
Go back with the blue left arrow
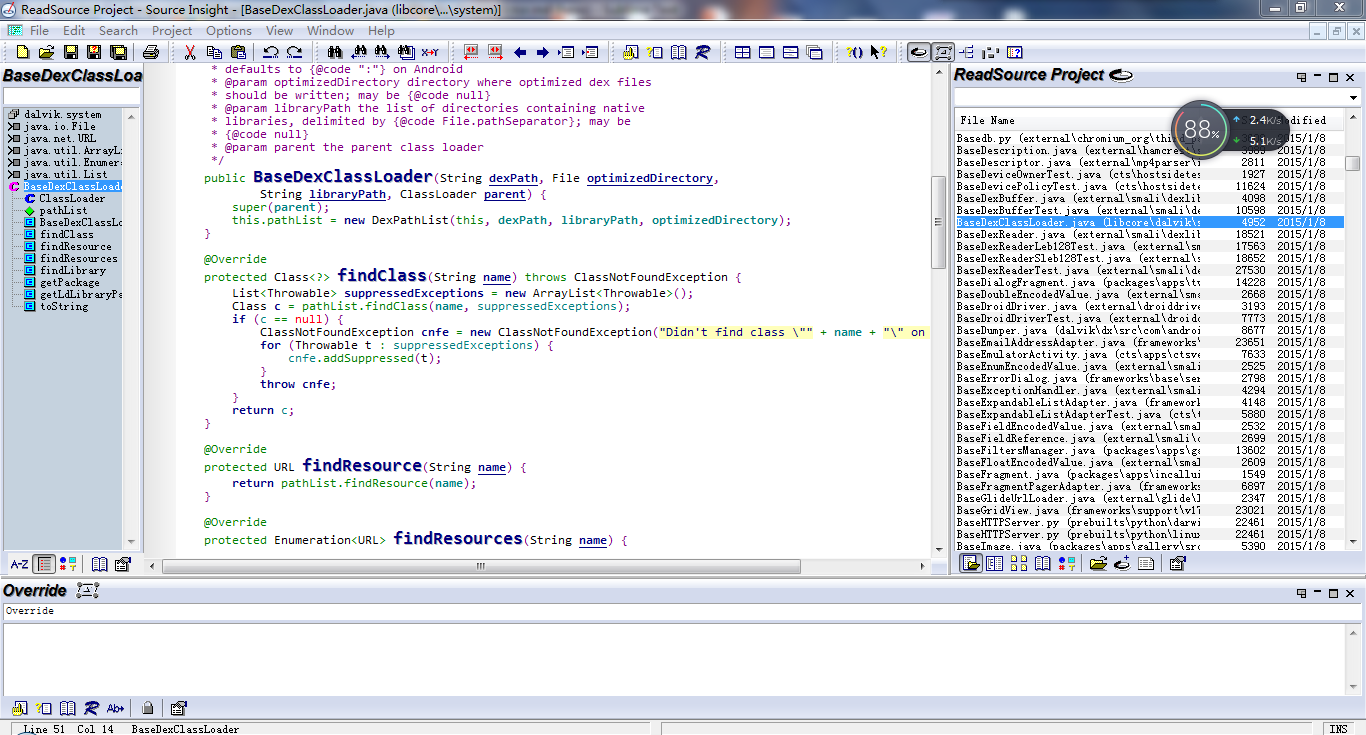tap(520, 52)
